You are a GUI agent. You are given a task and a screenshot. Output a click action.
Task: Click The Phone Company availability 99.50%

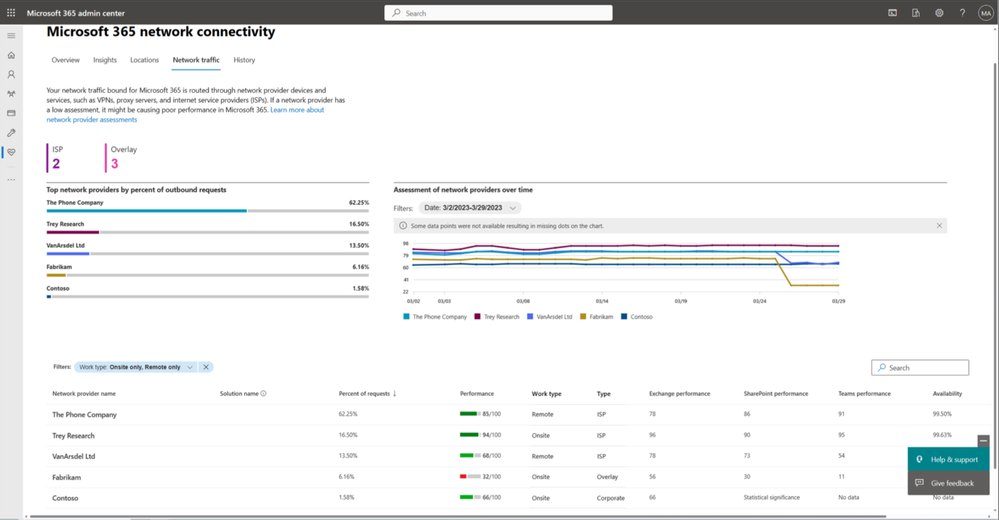coord(942,414)
